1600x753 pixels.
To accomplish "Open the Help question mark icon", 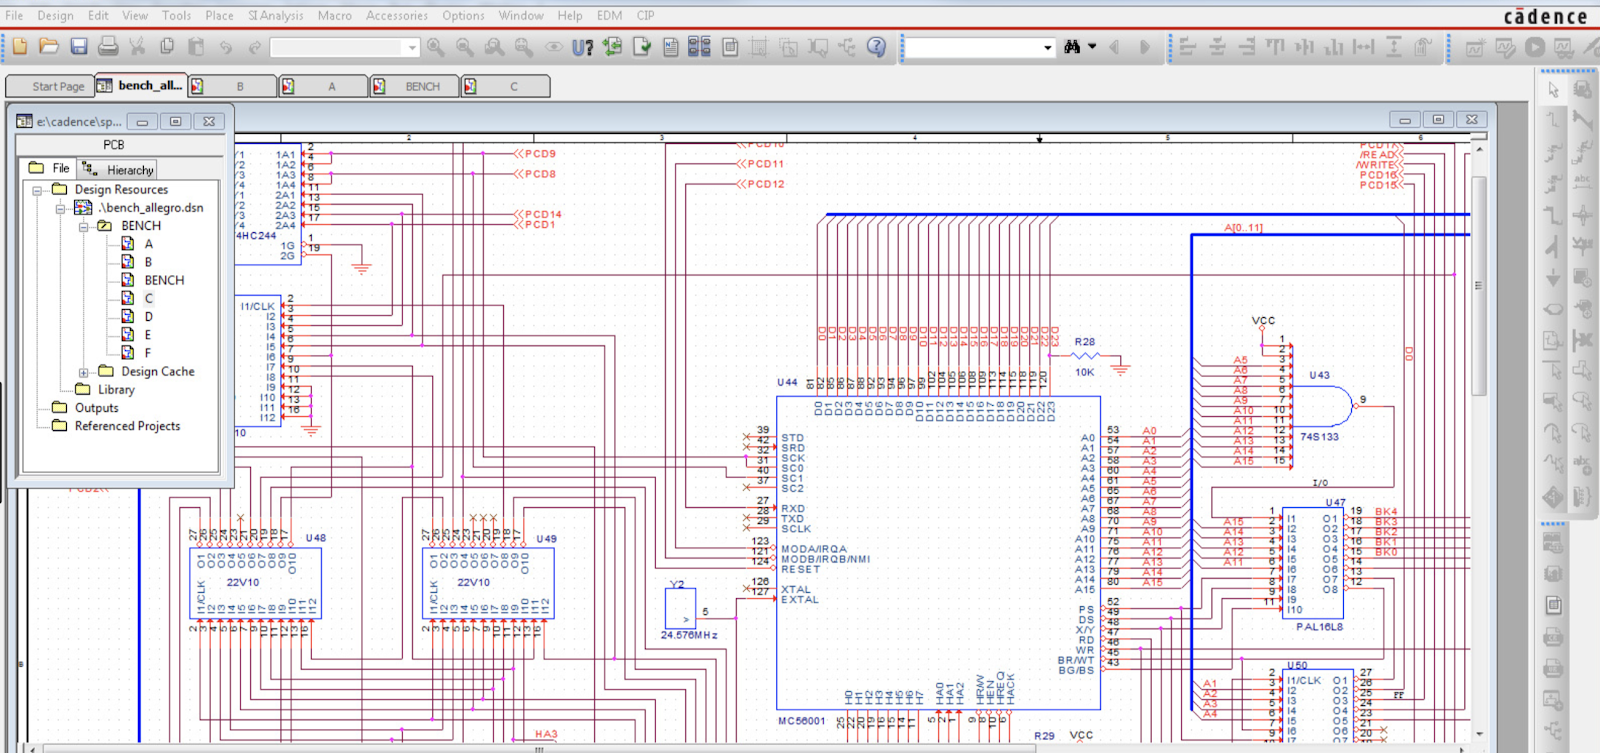I will (x=876, y=47).
